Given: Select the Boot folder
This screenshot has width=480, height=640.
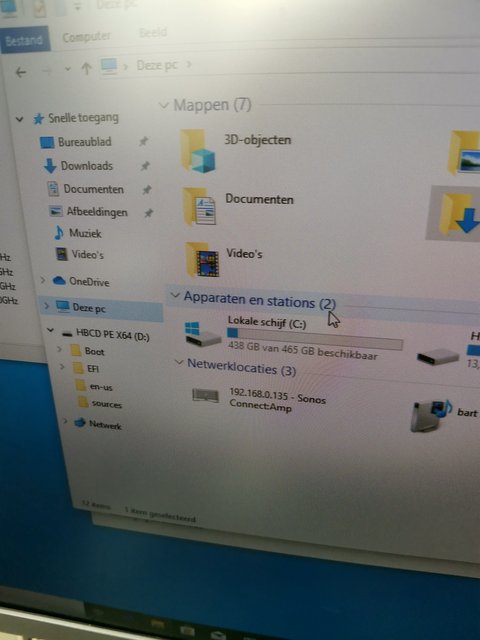Looking at the screenshot, I should [x=87, y=351].
